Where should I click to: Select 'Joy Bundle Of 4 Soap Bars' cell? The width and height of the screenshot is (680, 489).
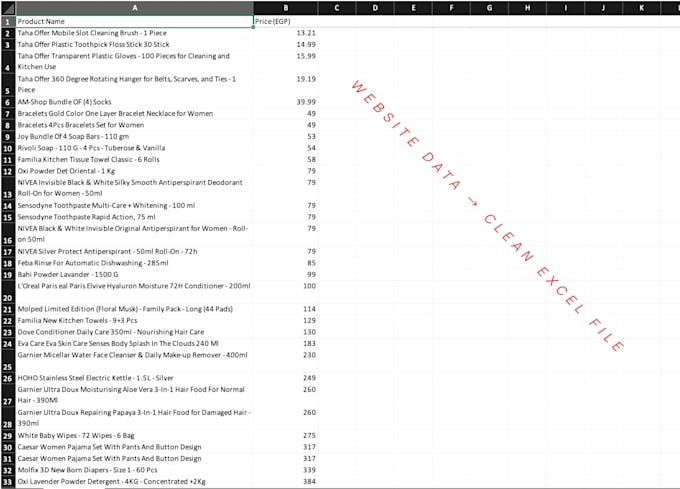point(134,137)
